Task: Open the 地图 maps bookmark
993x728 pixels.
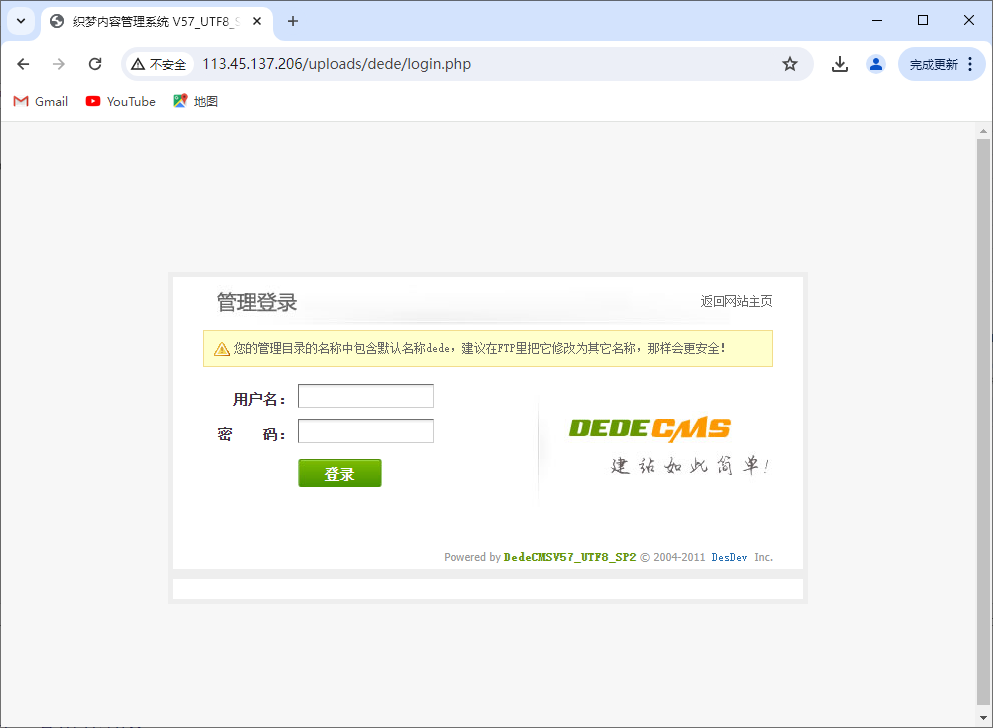Action: point(195,101)
